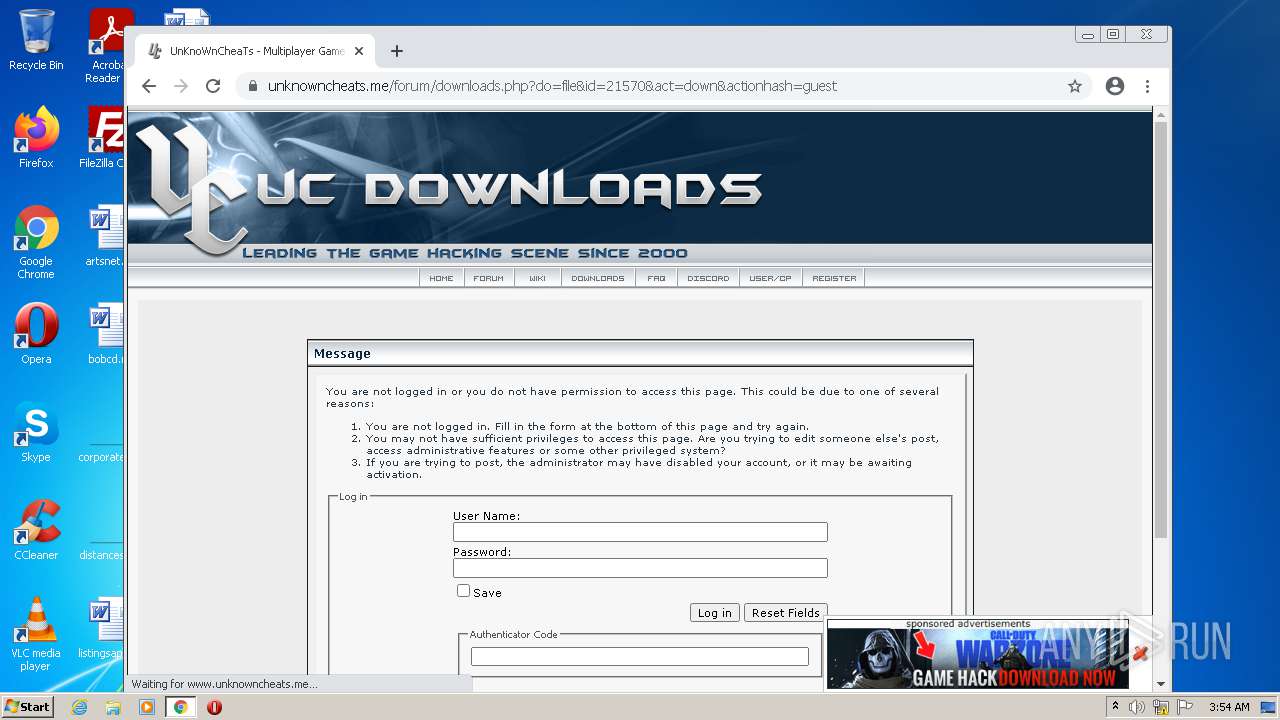Open Opera taskbar icon
The width and height of the screenshot is (1280, 720).
(214, 707)
